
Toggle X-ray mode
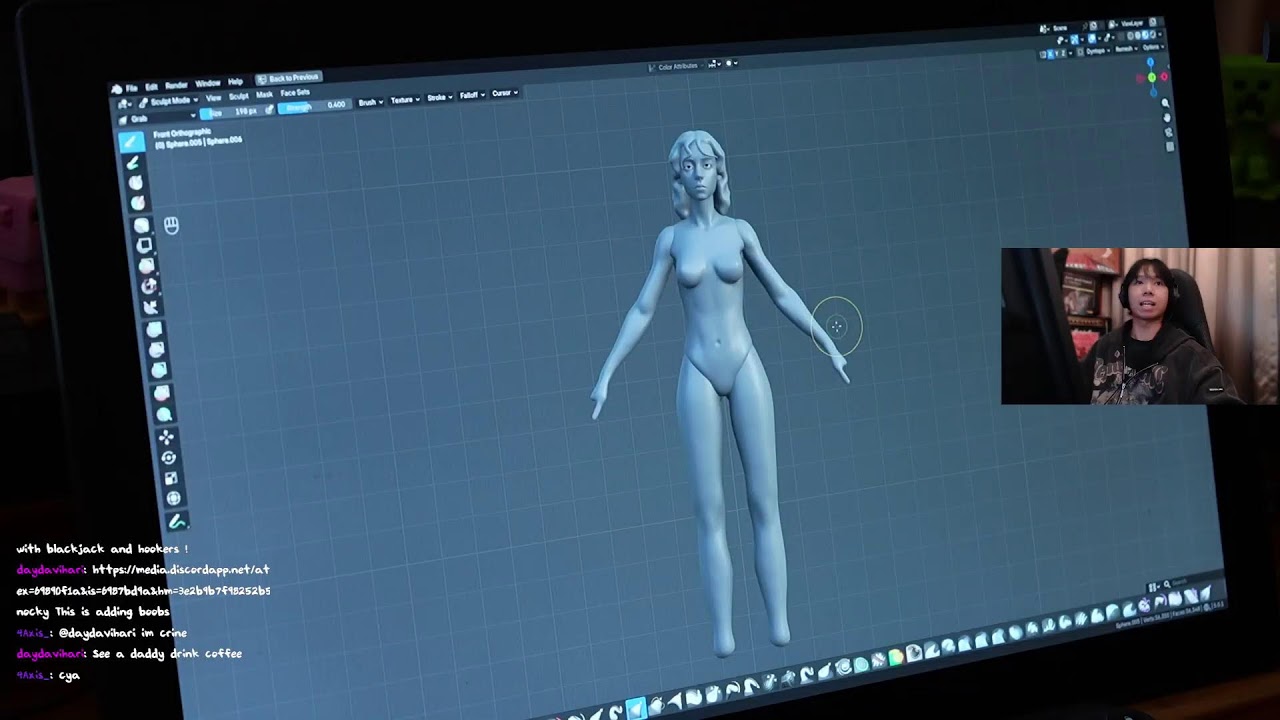(1120, 37)
